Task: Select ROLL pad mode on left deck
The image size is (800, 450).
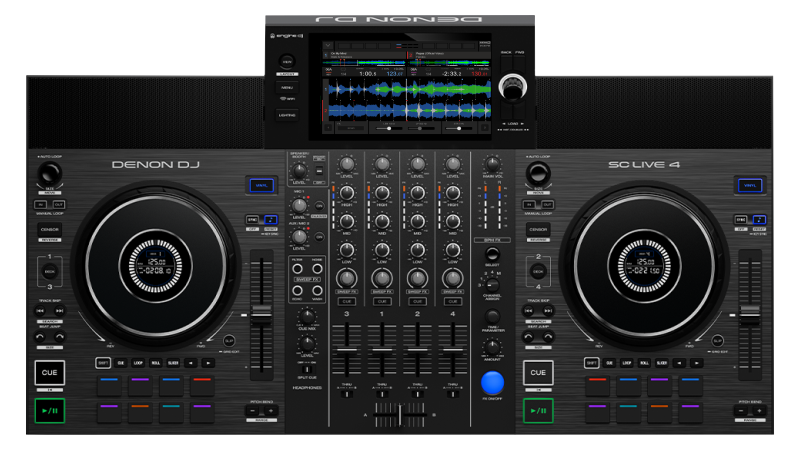Action: point(156,362)
